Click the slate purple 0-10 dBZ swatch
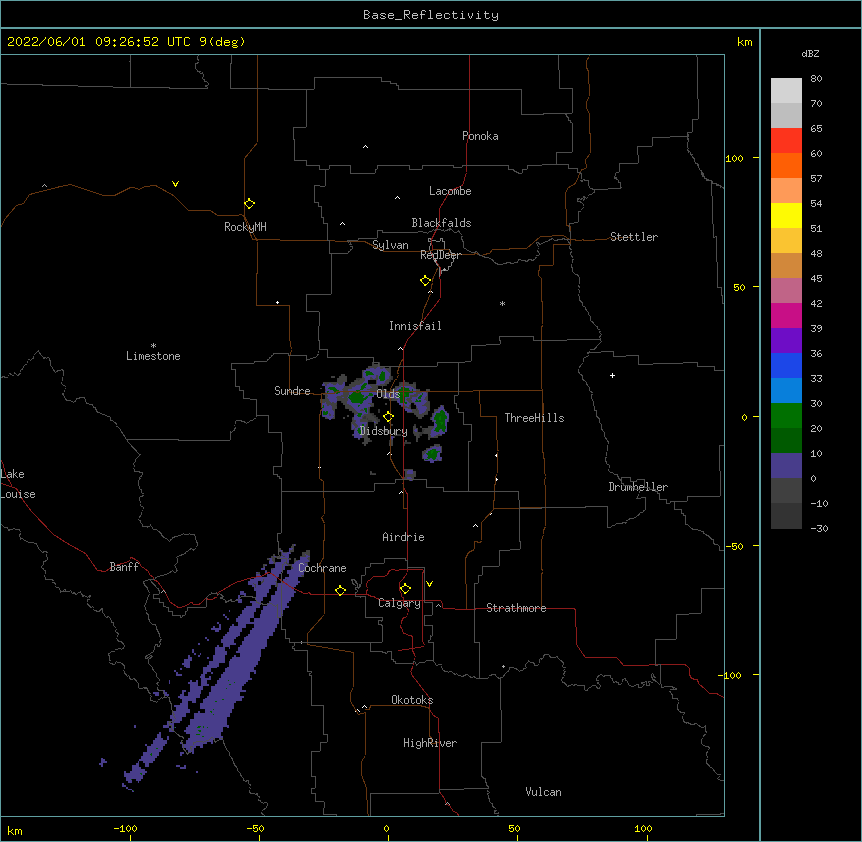 tap(786, 466)
